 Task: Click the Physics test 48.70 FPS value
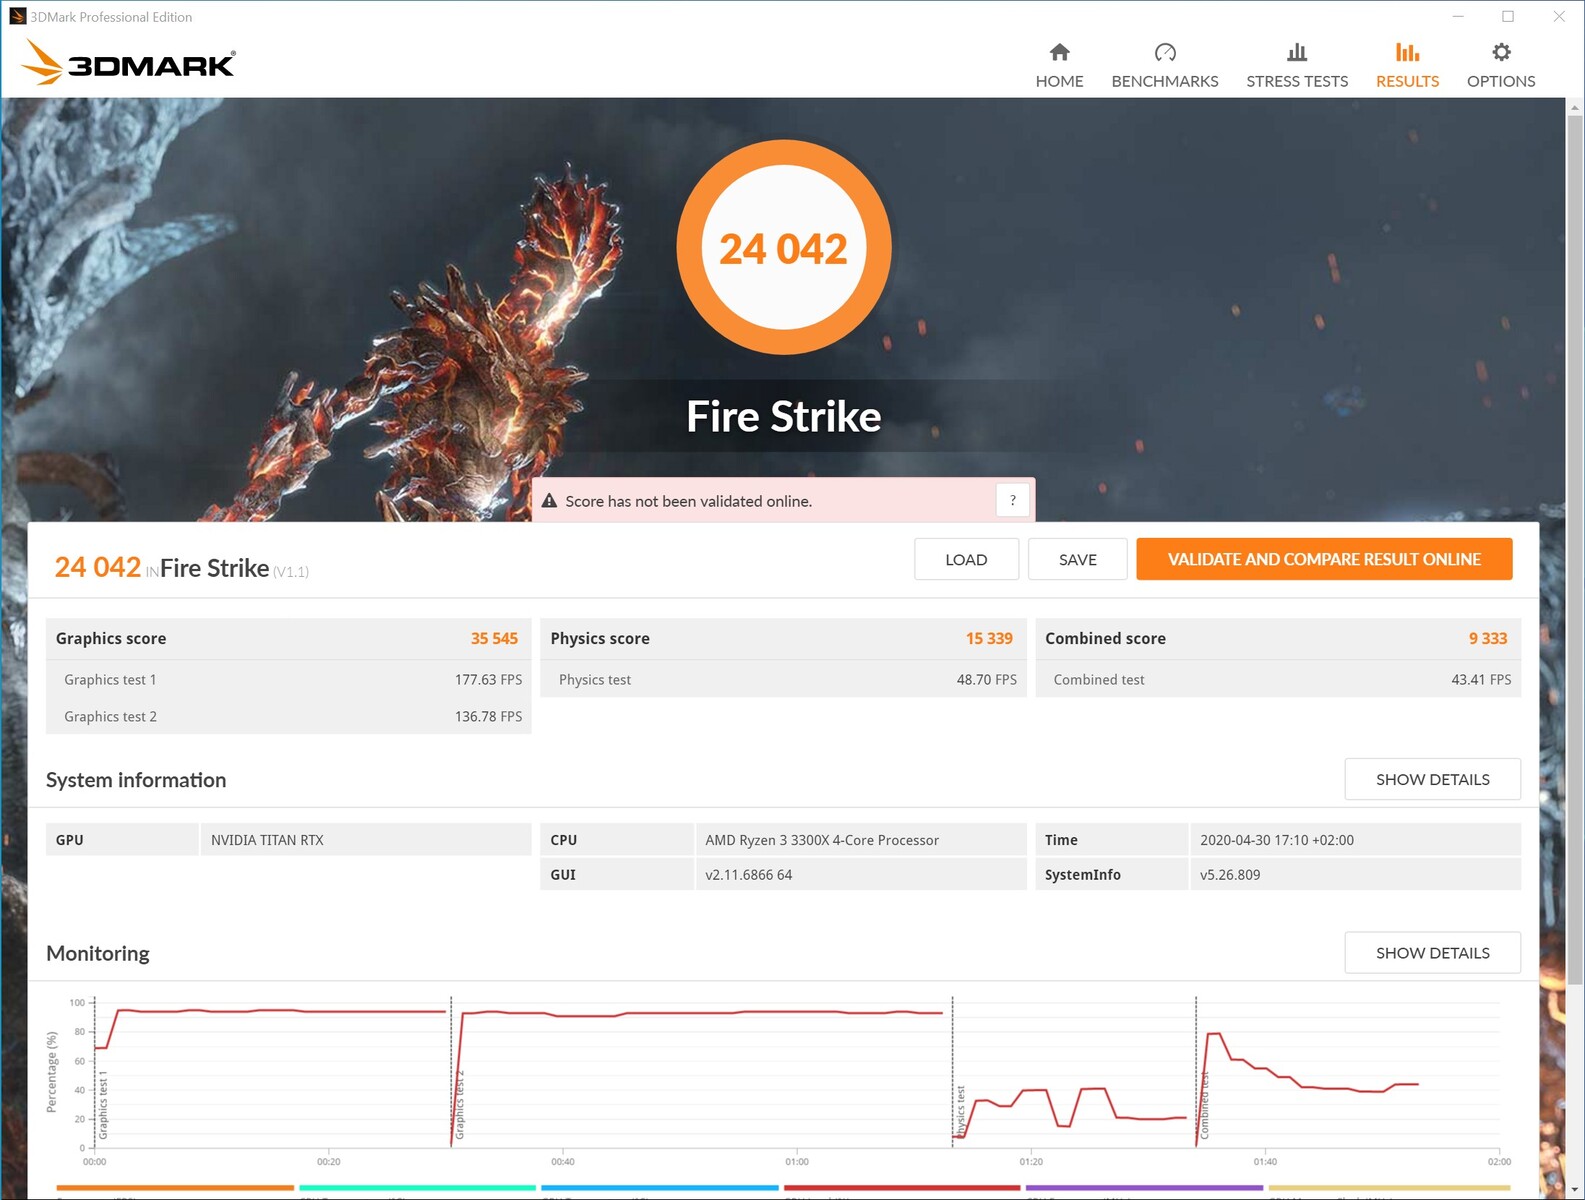[x=986, y=680]
